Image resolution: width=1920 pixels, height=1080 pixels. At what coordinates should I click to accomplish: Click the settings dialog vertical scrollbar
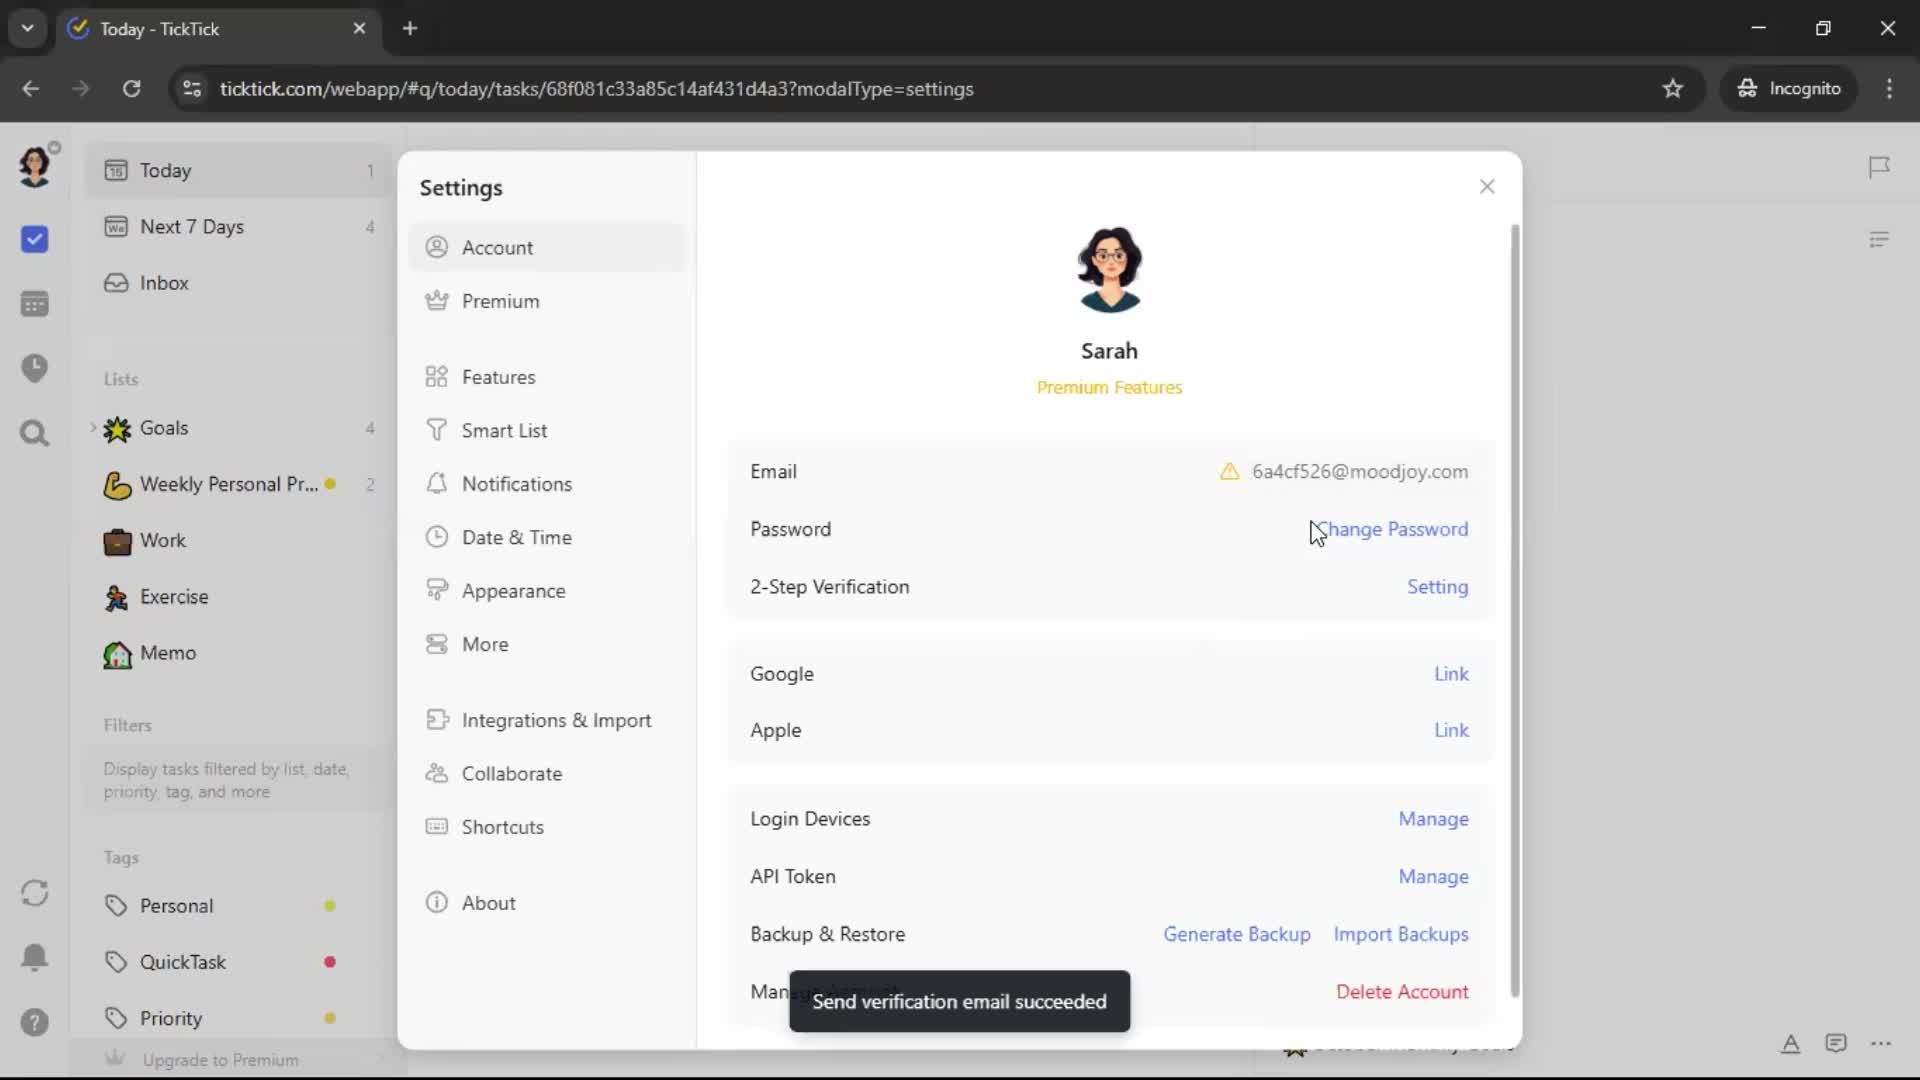pos(1515,610)
